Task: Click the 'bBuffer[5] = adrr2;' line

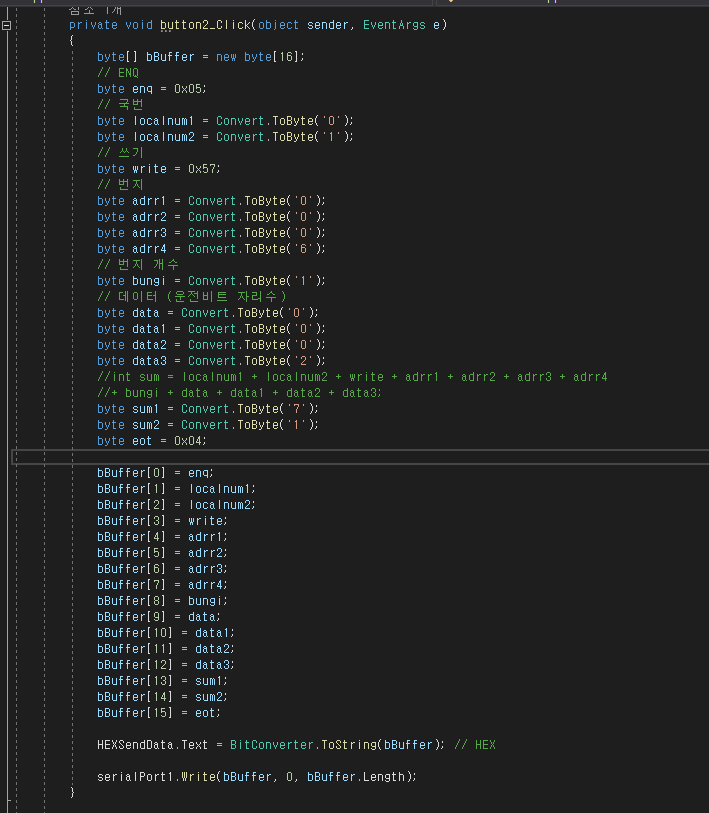Action: (x=162, y=553)
